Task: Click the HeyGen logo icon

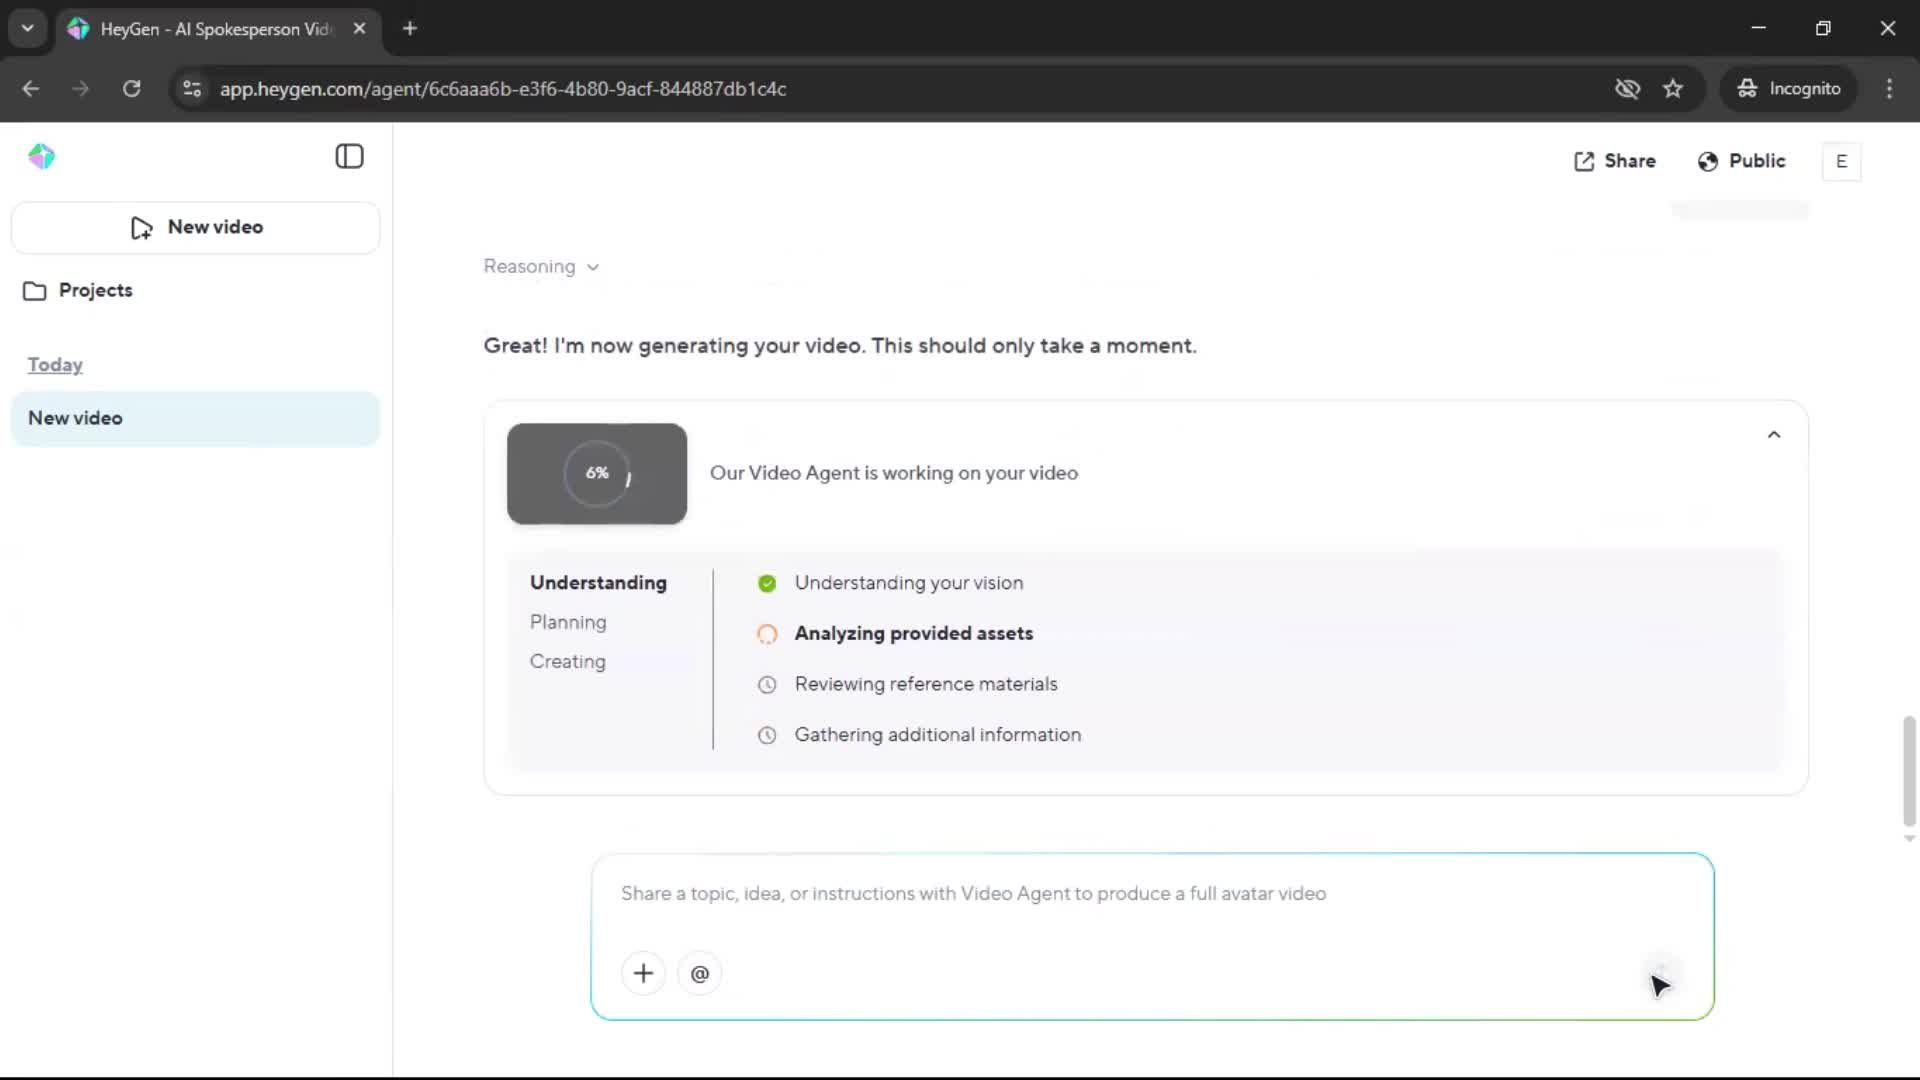Action: click(41, 157)
